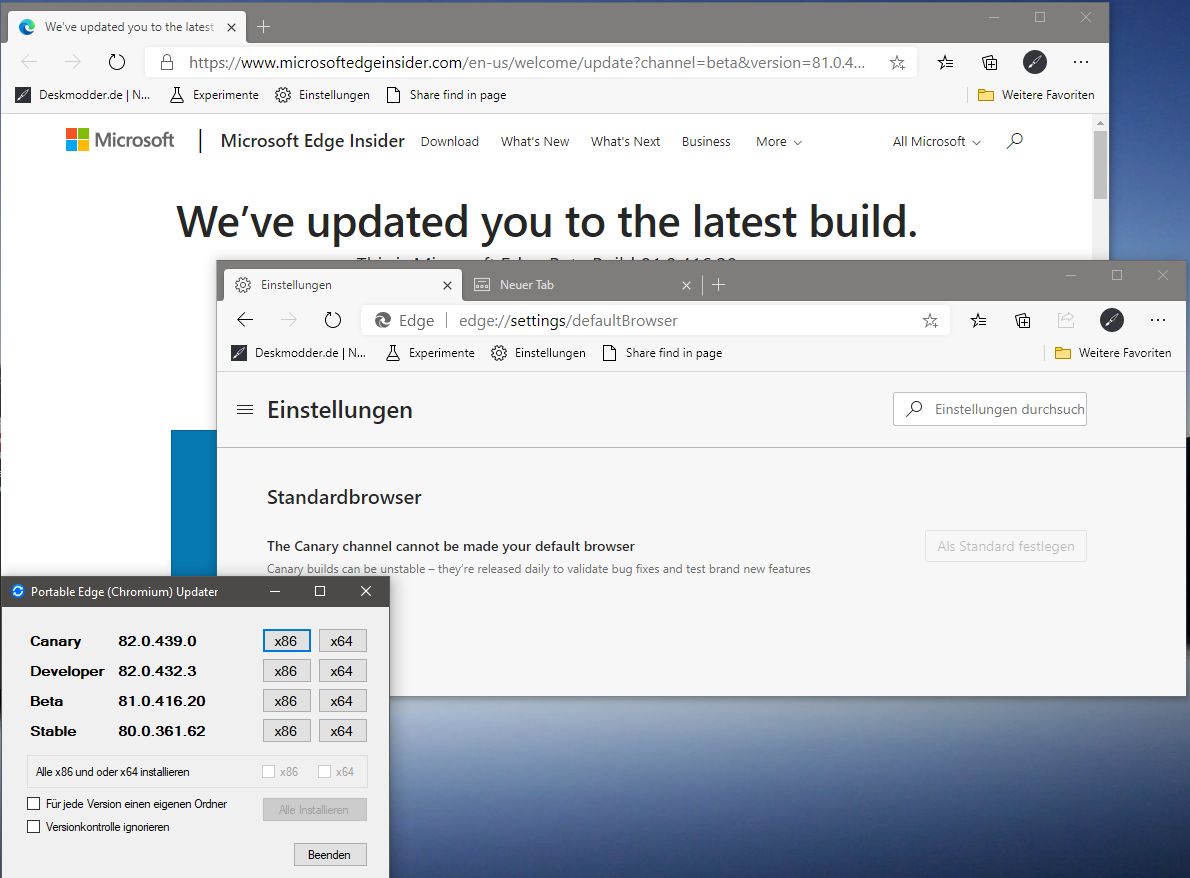Open Deskmodder.de bookmark in the settings window
1190x878 pixels.
pos(298,353)
